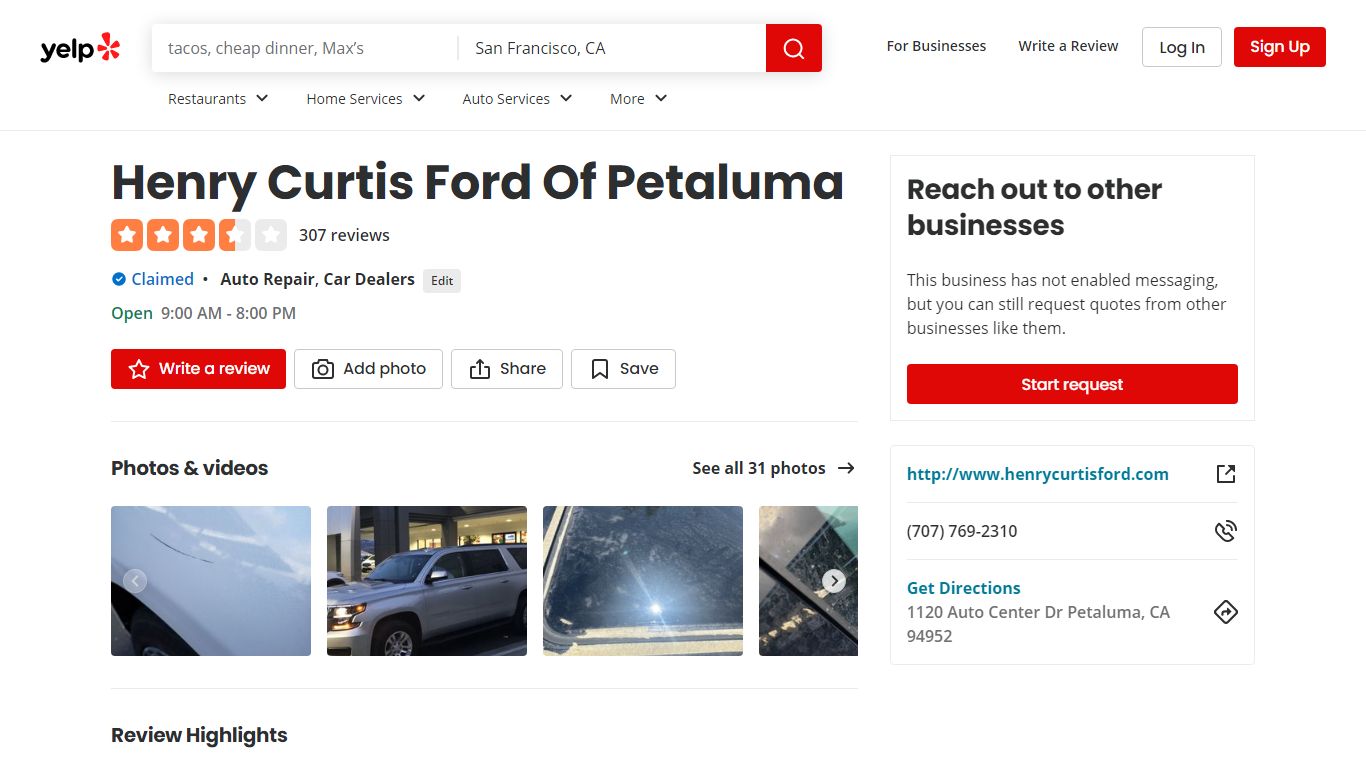
Task: Click the red search magnifier button
Action: click(794, 48)
